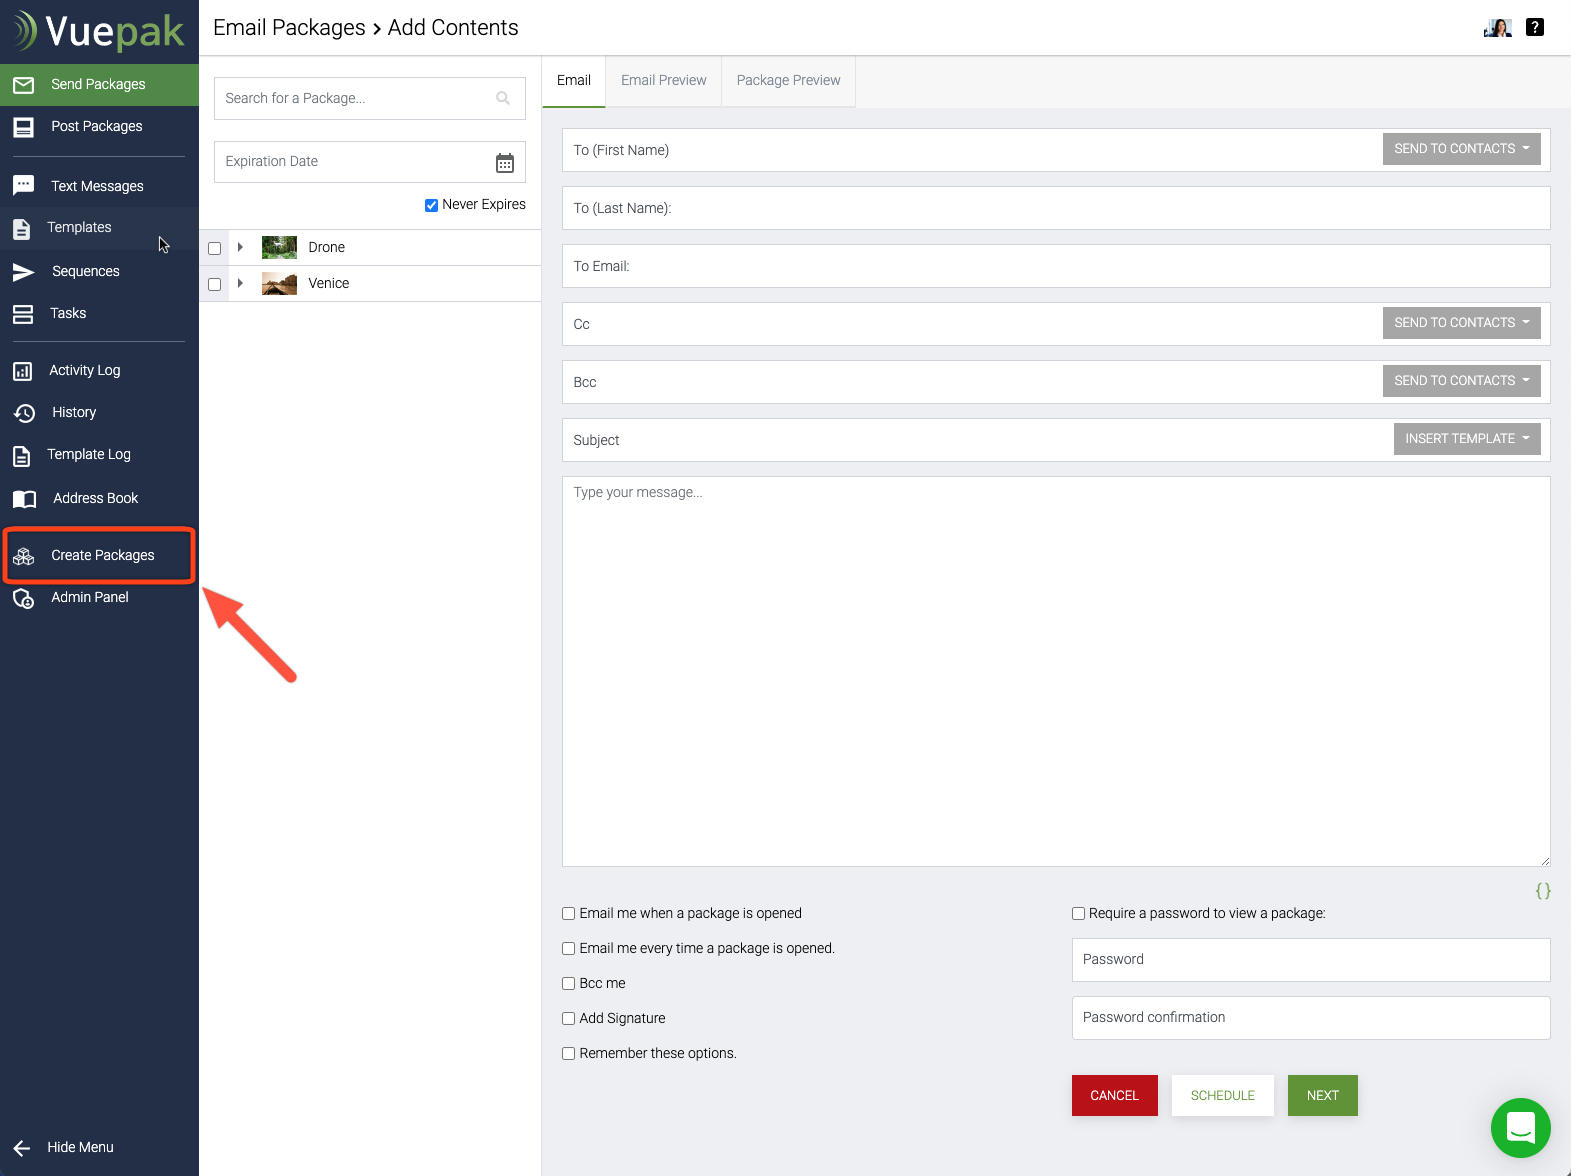Click the package search magnifier icon
The width and height of the screenshot is (1571, 1176).
pyautogui.click(x=503, y=98)
